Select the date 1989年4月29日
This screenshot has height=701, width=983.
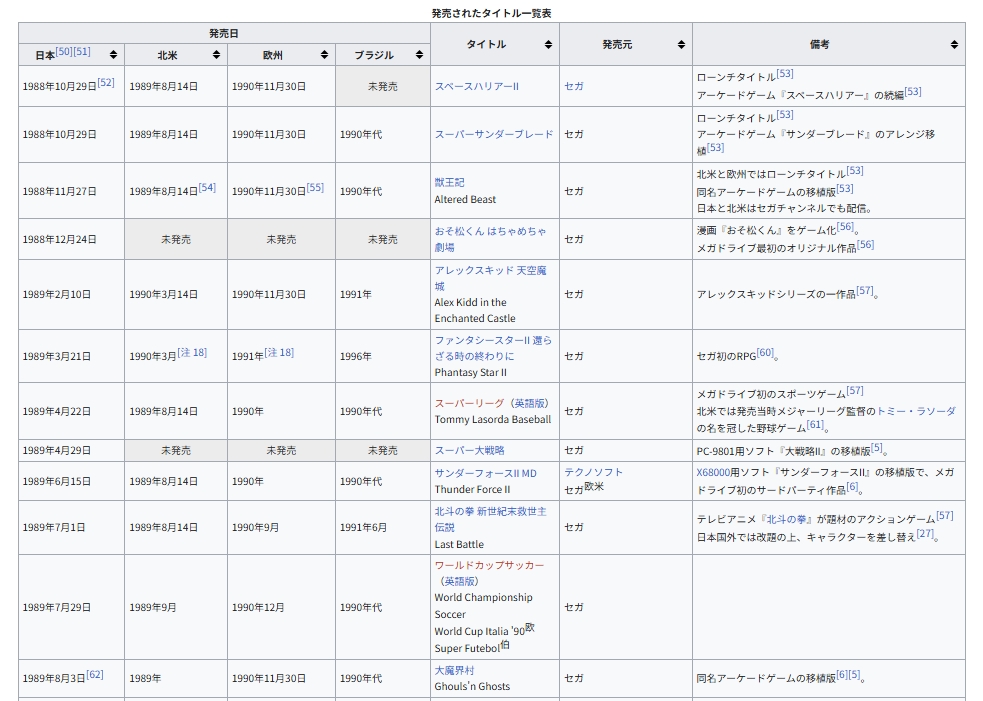(x=57, y=450)
